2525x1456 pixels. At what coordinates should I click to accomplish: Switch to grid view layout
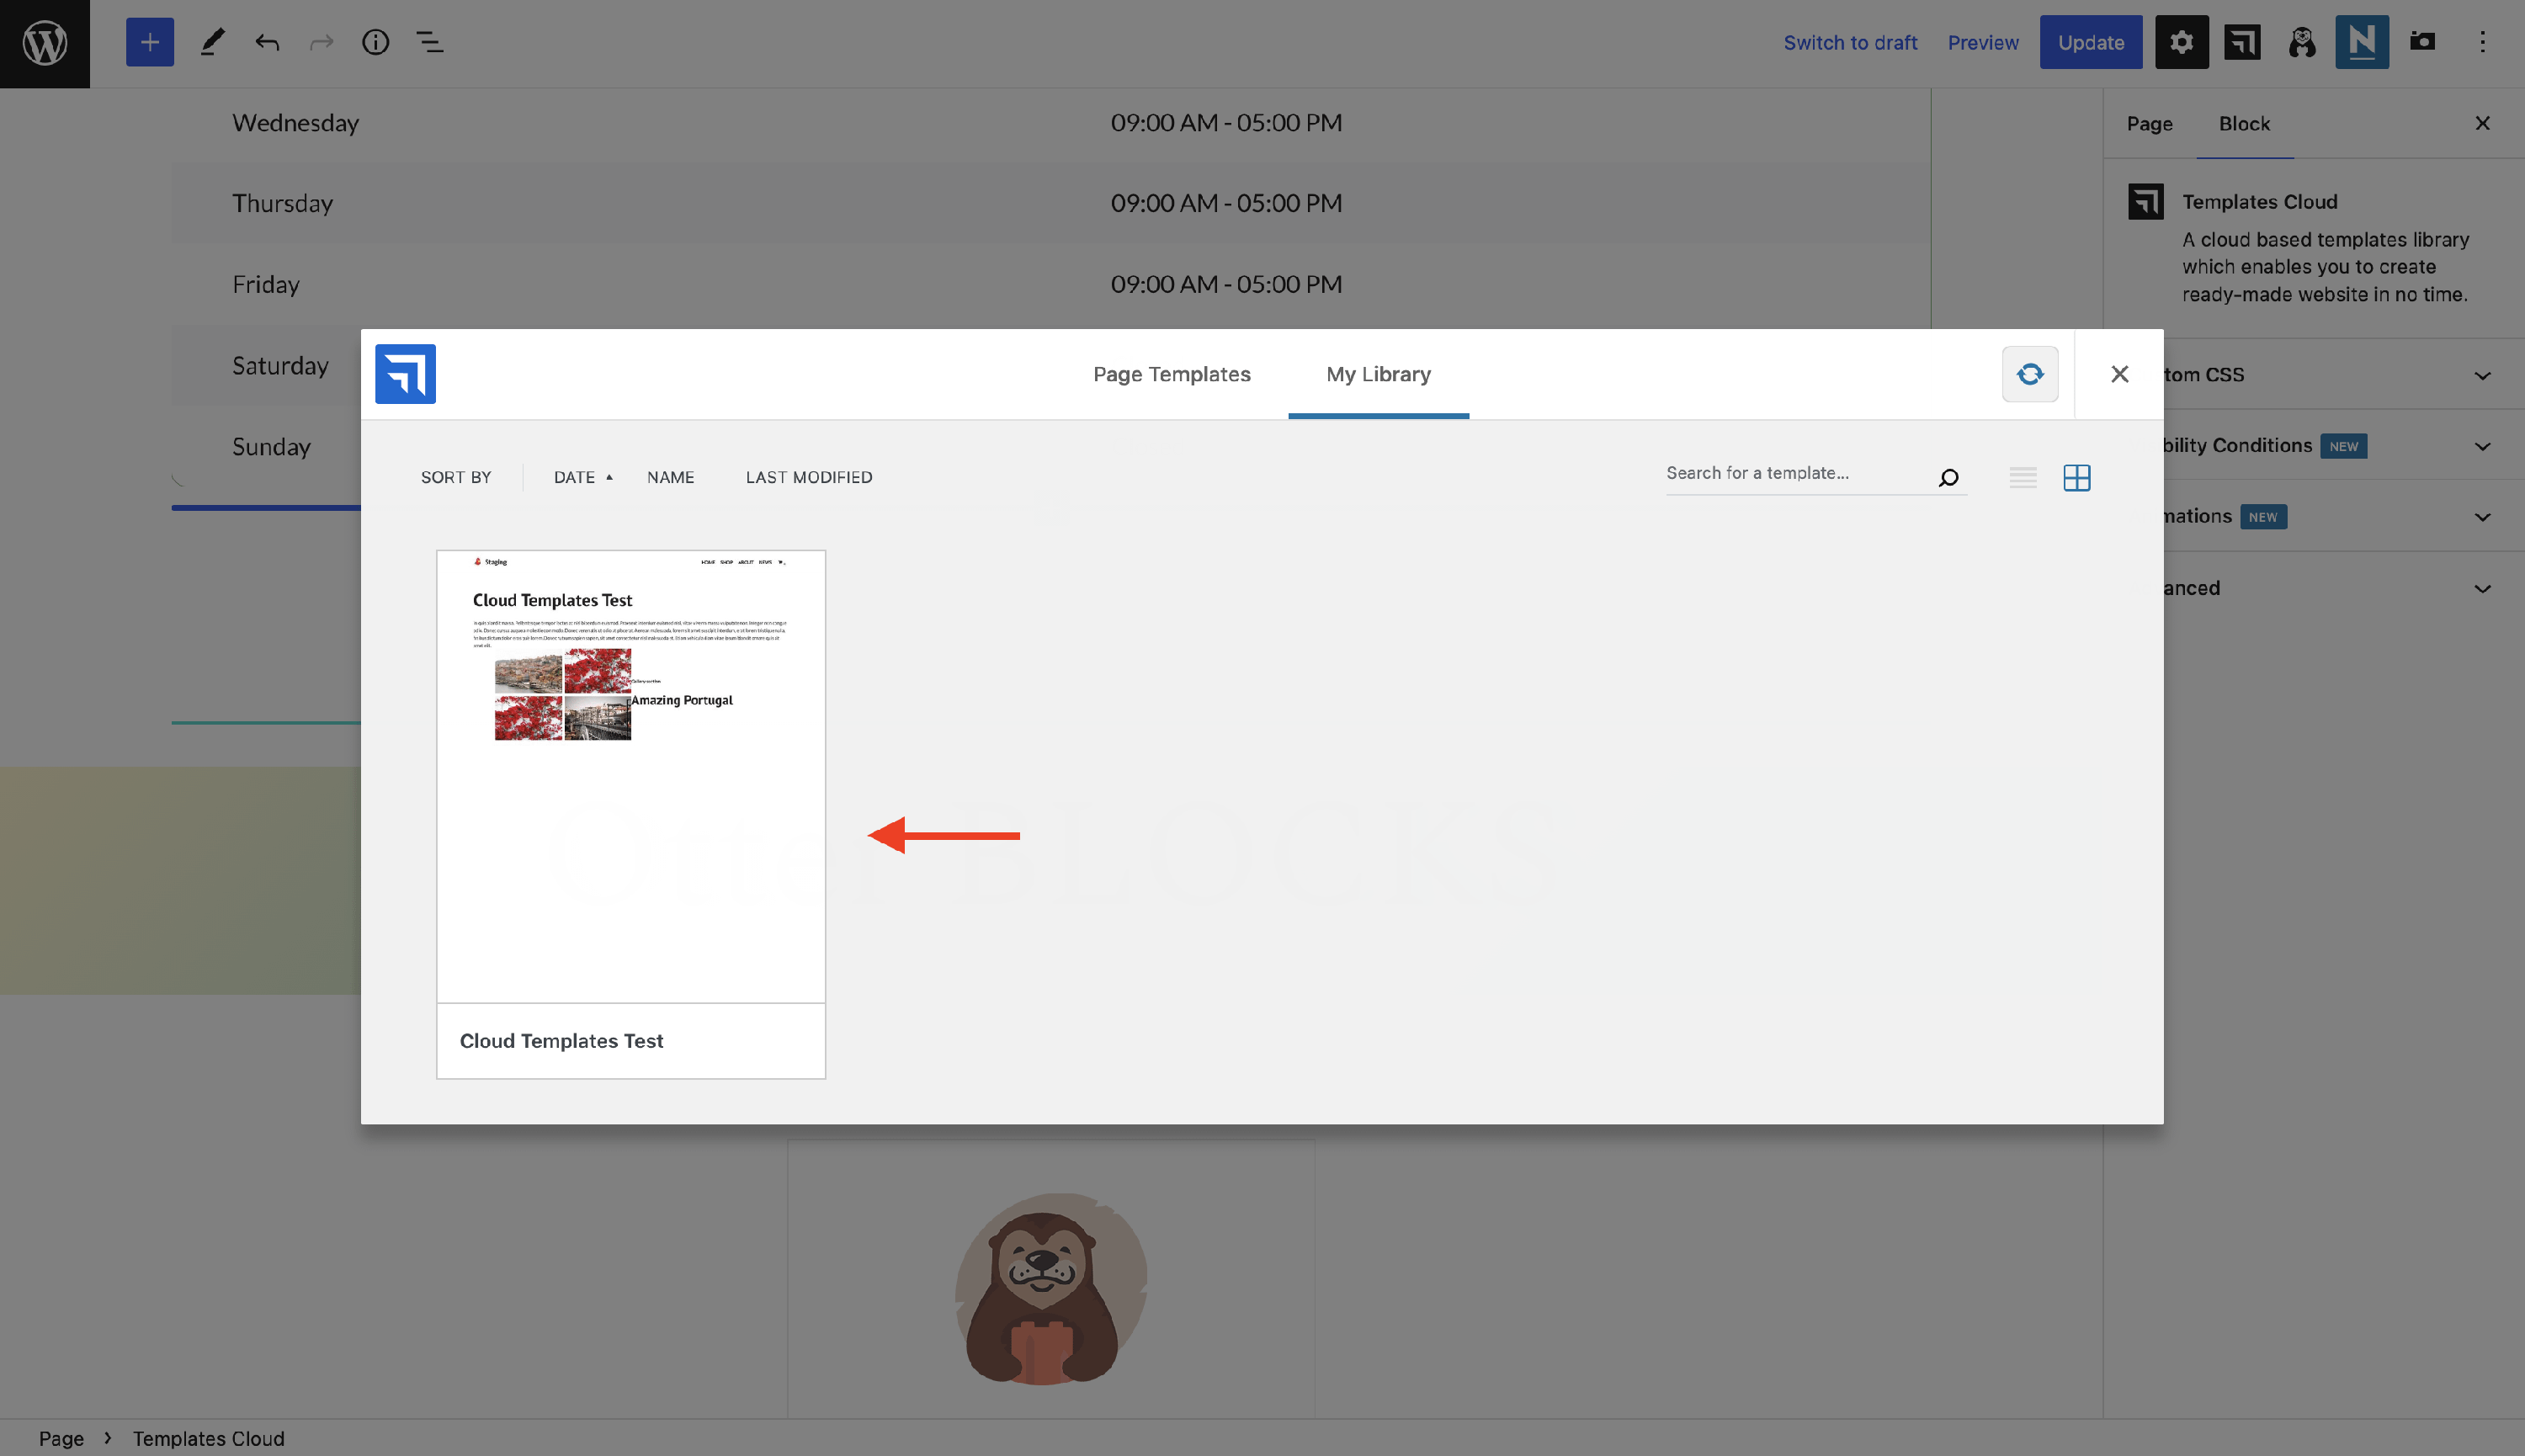tap(2076, 478)
